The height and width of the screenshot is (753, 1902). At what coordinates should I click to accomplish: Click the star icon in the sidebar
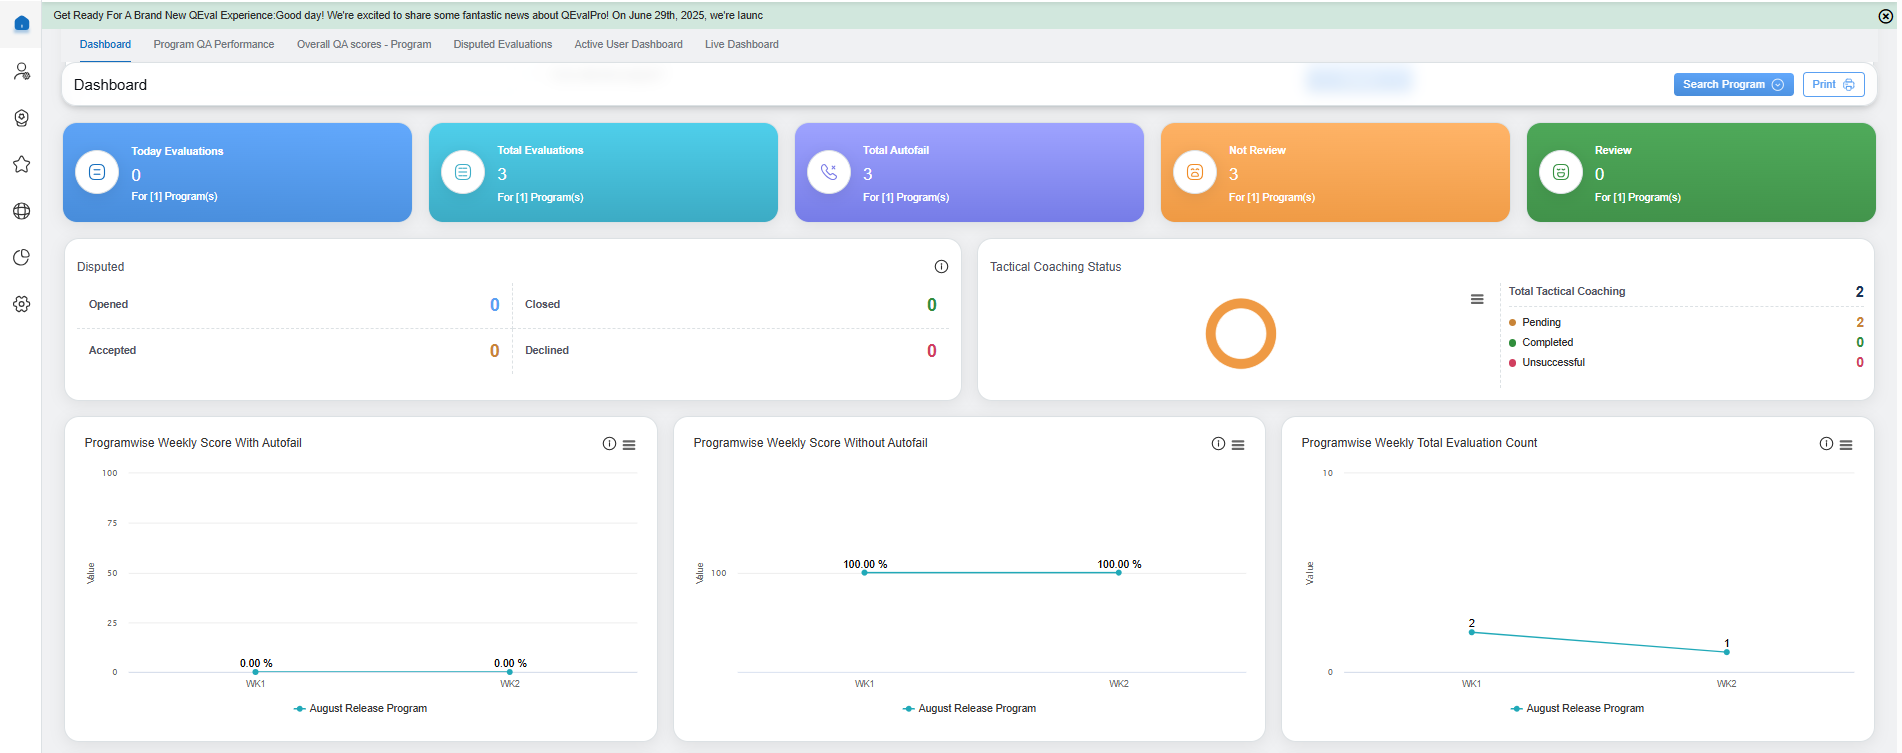pos(21,164)
